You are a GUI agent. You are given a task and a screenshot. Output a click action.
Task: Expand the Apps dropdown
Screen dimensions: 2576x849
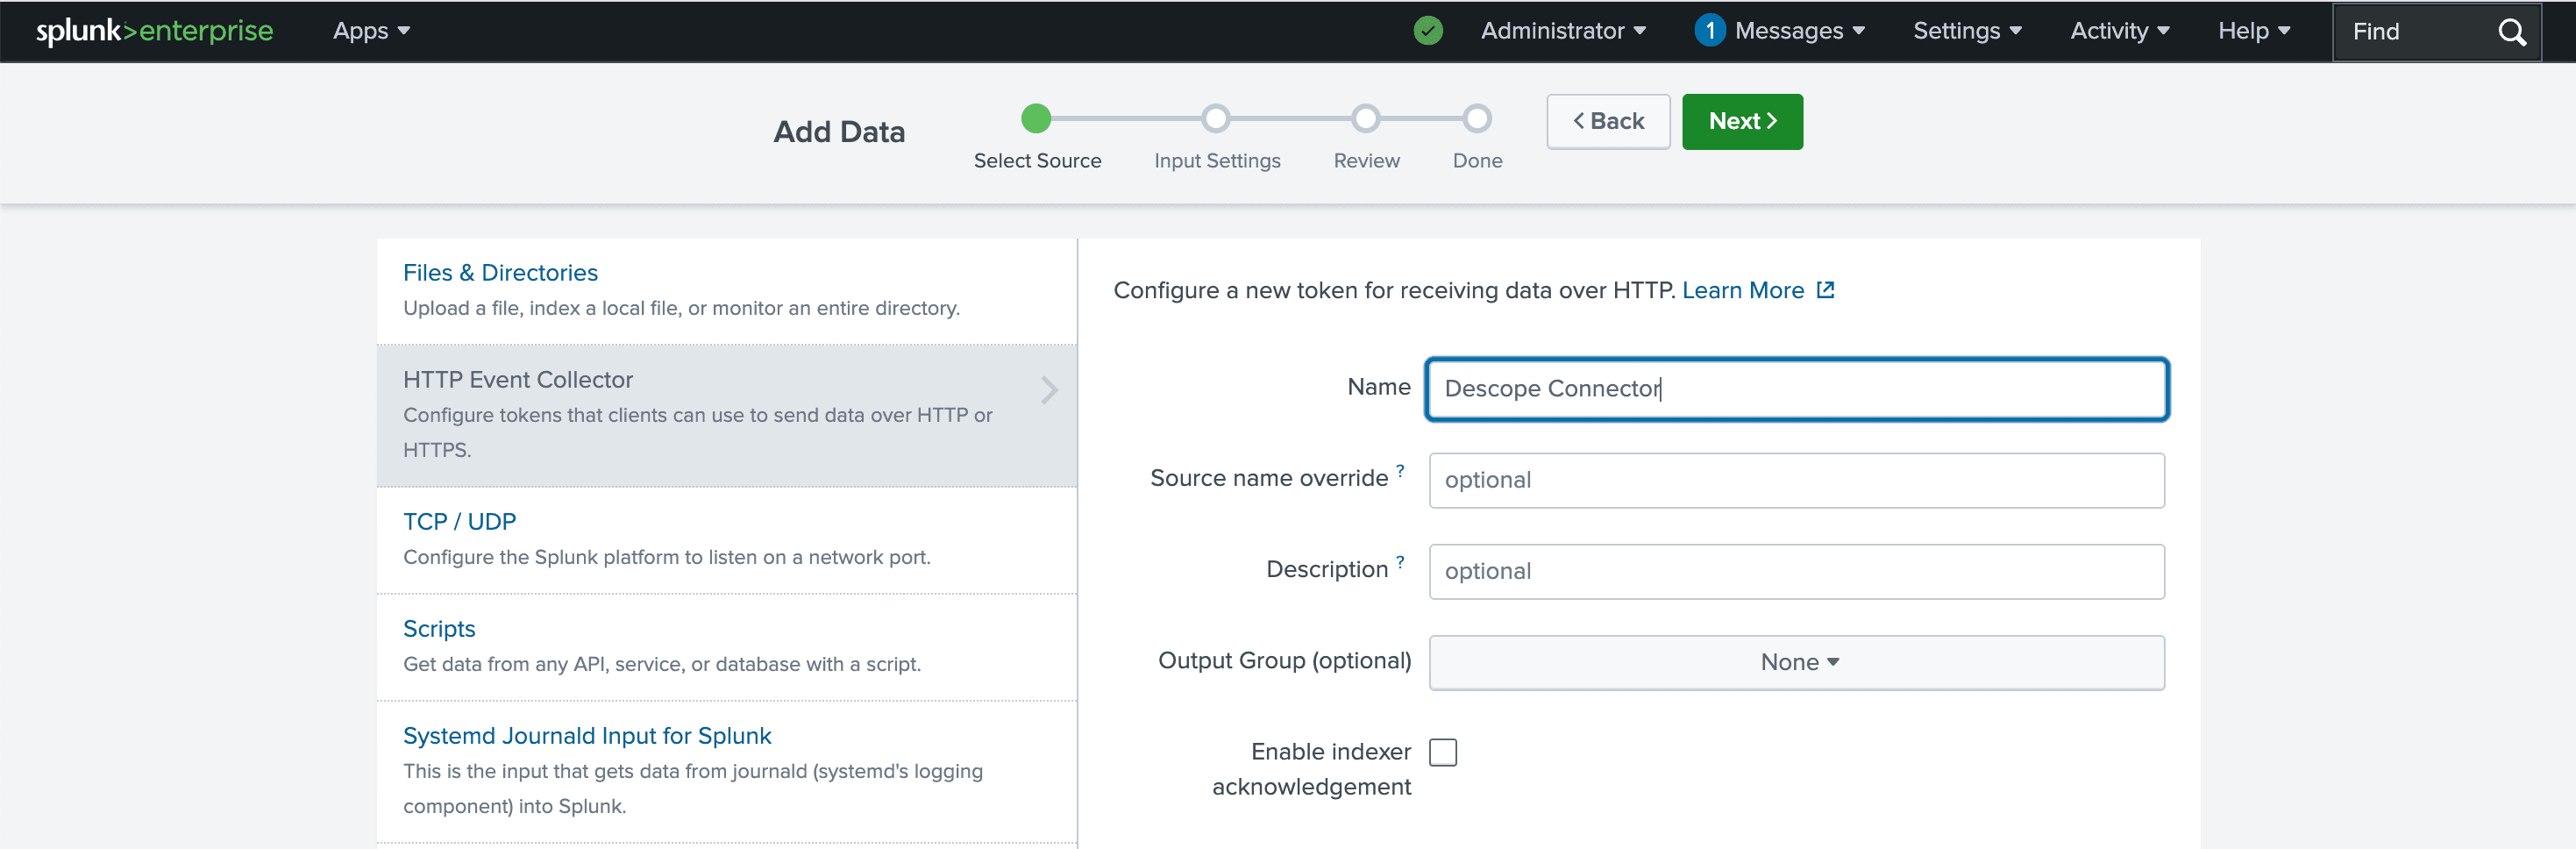click(x=370, y=31)
